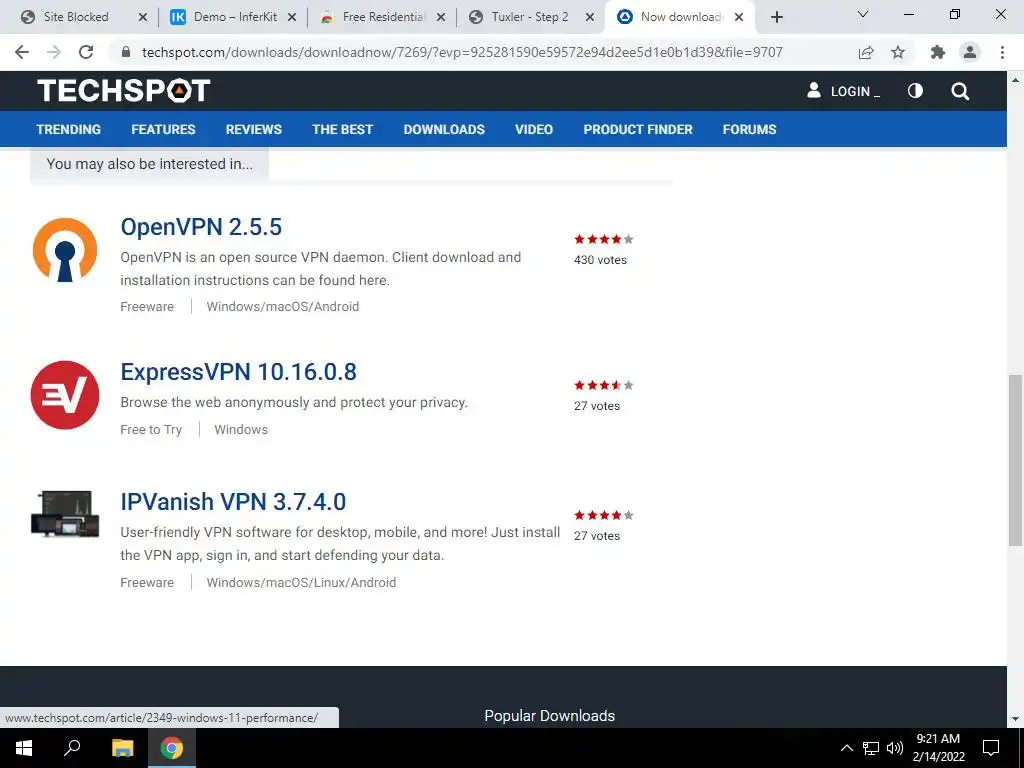This screenshot has height=768, width=1024.
Task: Click the ExpressVPN red logo
Action: click(x=65, y=395)
